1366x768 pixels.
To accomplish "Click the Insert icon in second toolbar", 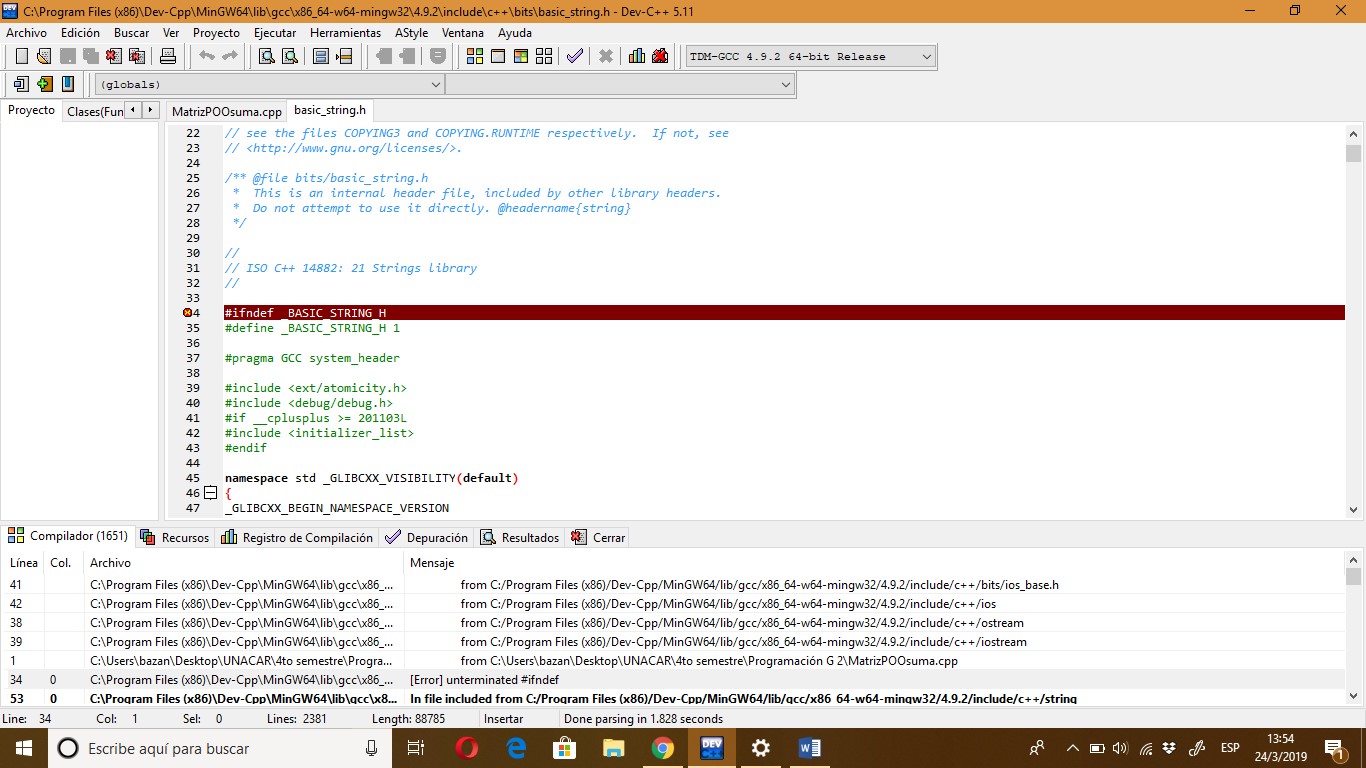I will click(x=22, y=84).
